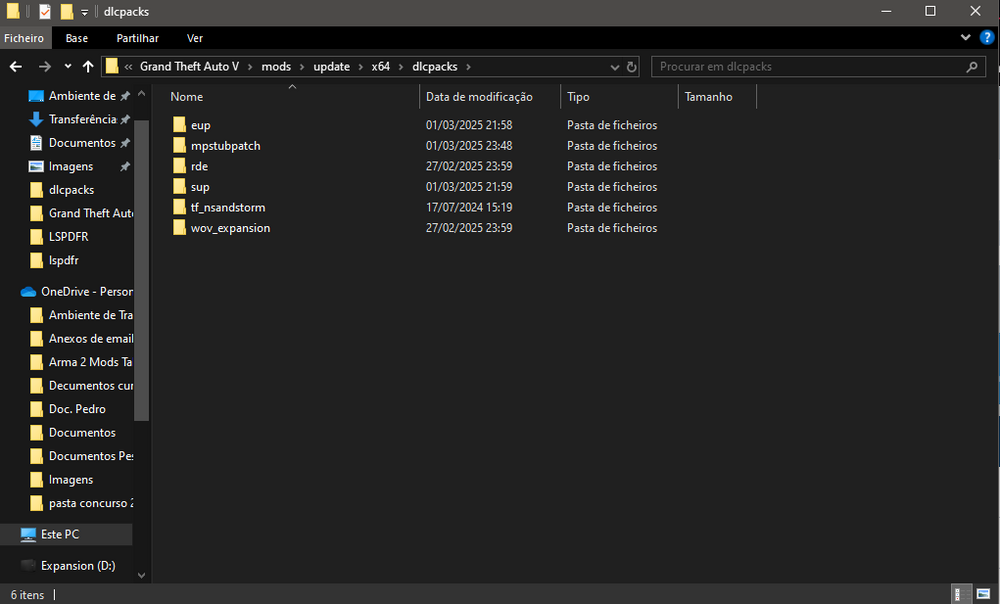Click the search magnifier icon
The image size is (1000, 604).
[x=972, y=67]
